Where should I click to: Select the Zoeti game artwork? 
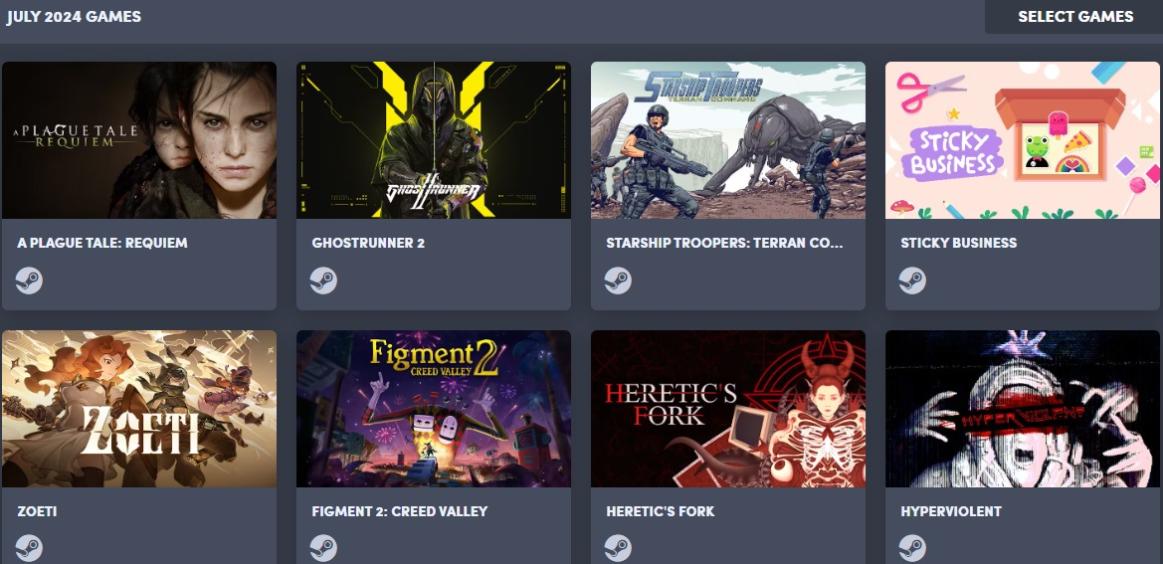pos(139,409)
